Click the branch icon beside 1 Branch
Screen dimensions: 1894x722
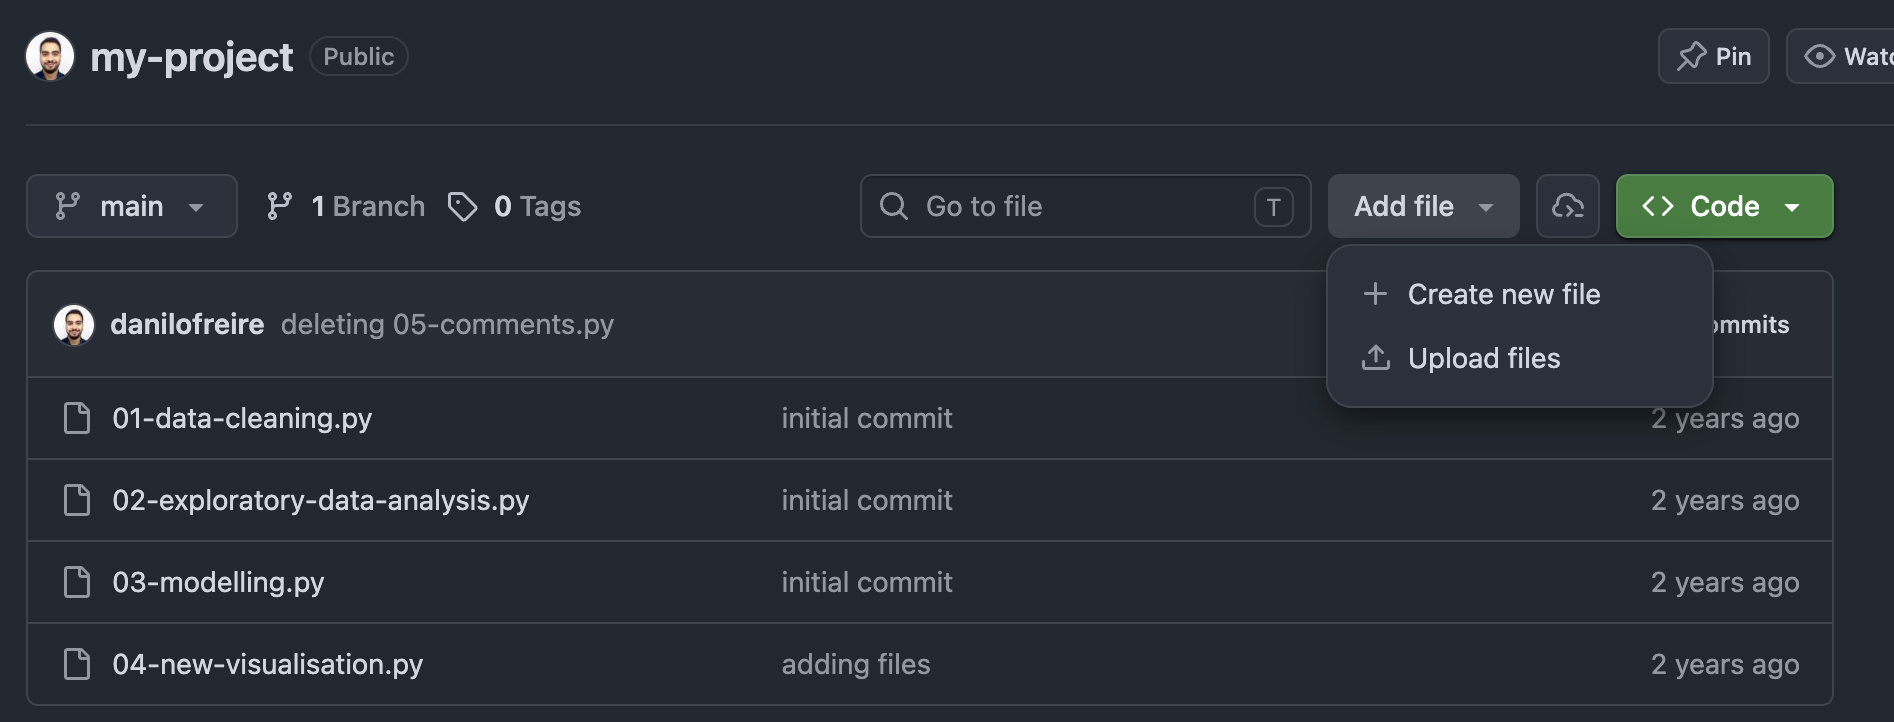[279, 206]
